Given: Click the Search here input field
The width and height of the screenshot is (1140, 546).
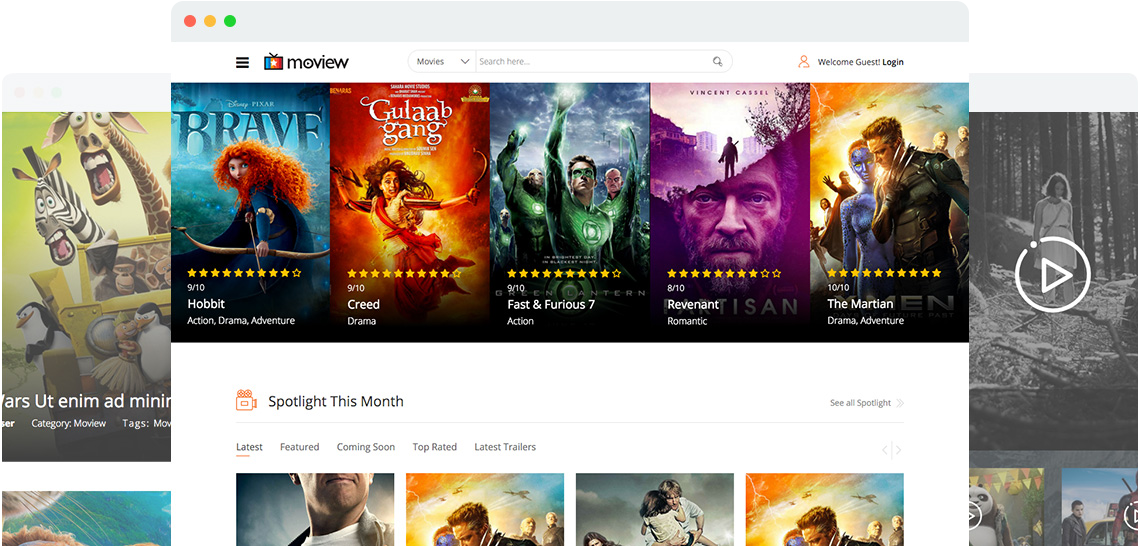Looking at the screenshot, I should (x=593, y=62).
